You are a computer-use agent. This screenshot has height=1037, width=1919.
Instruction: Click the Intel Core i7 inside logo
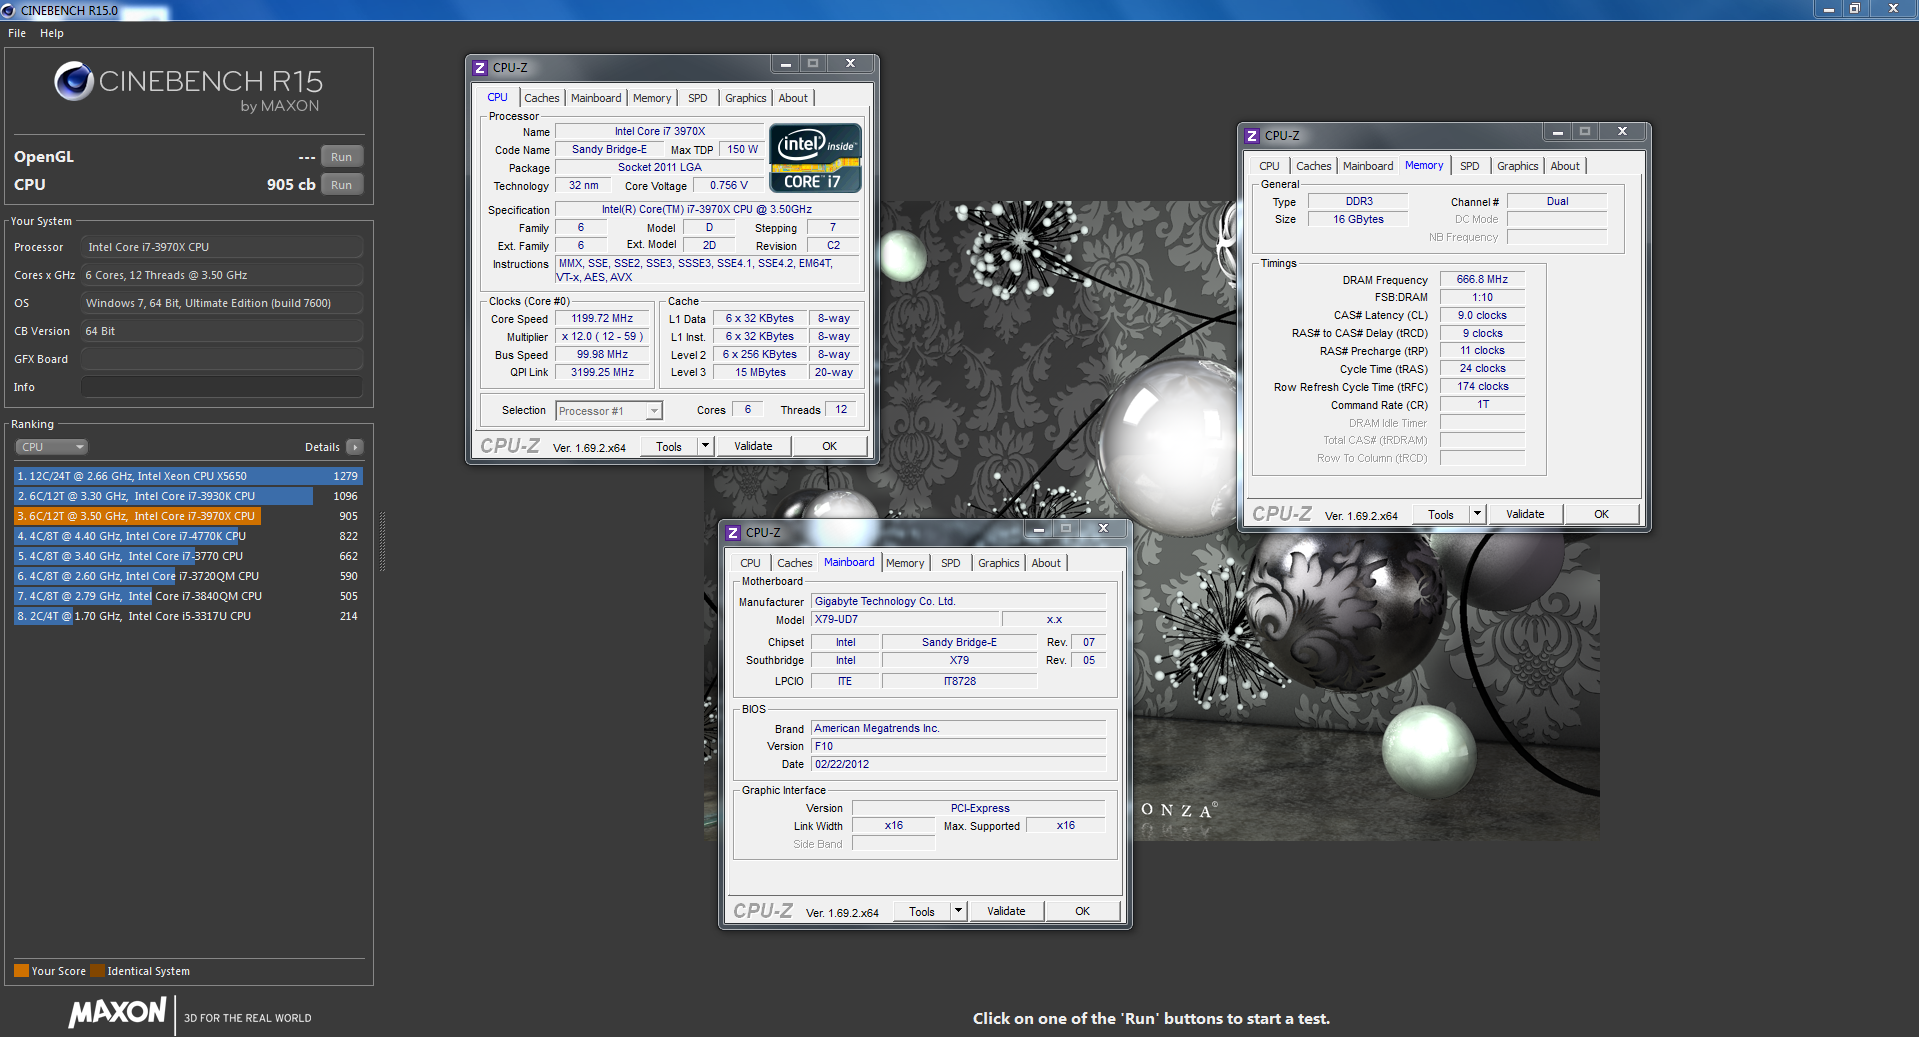click(815, 158)
